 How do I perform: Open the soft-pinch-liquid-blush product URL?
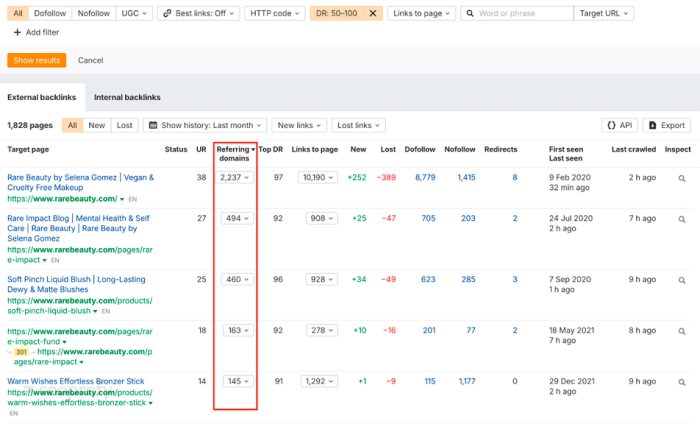point(79,306)
